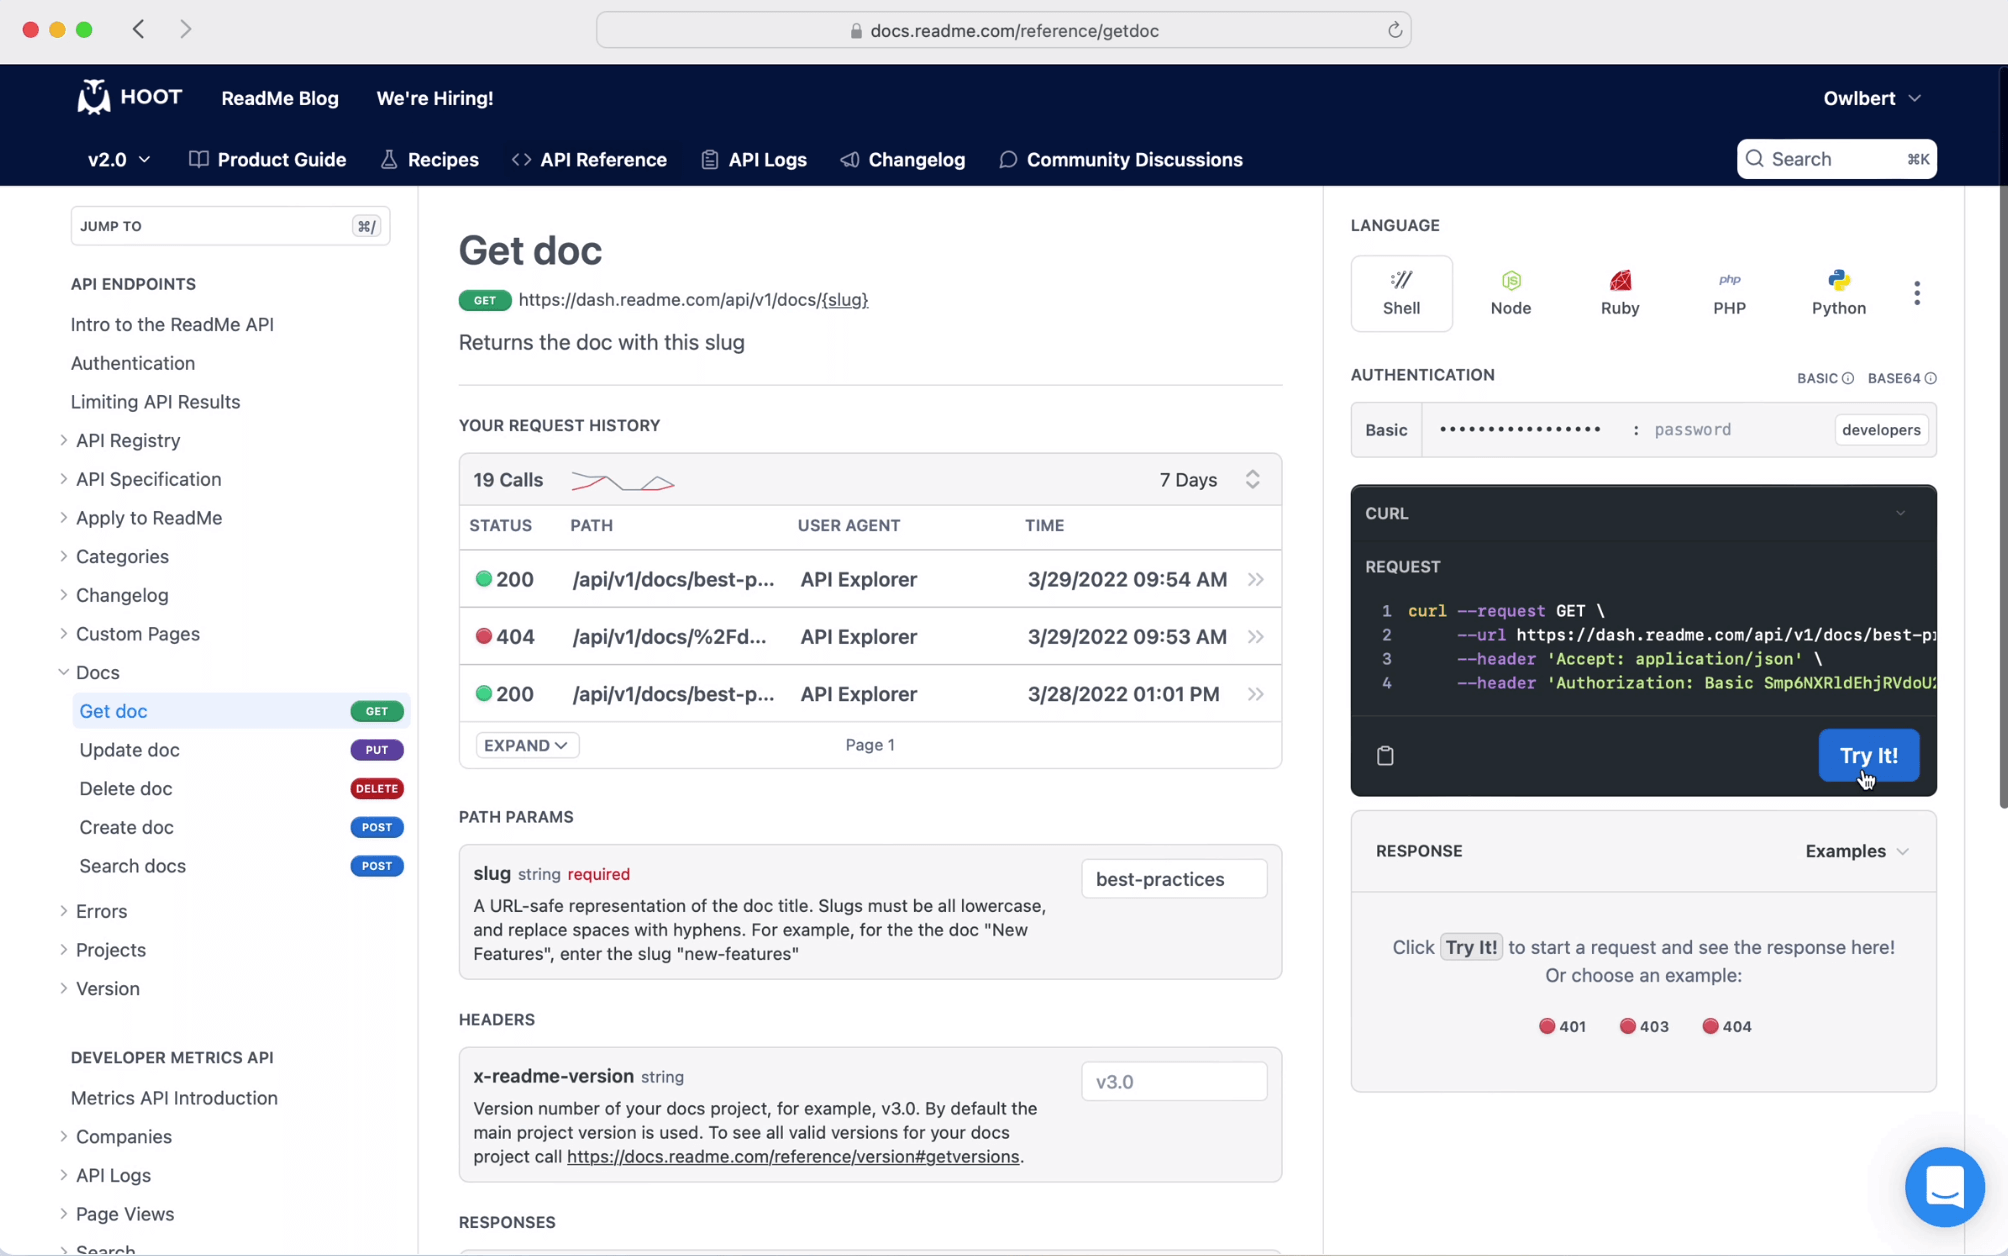Click the BASIC info icon
Viewport: 2008px width, 1256px height.
pos(1847,378)
